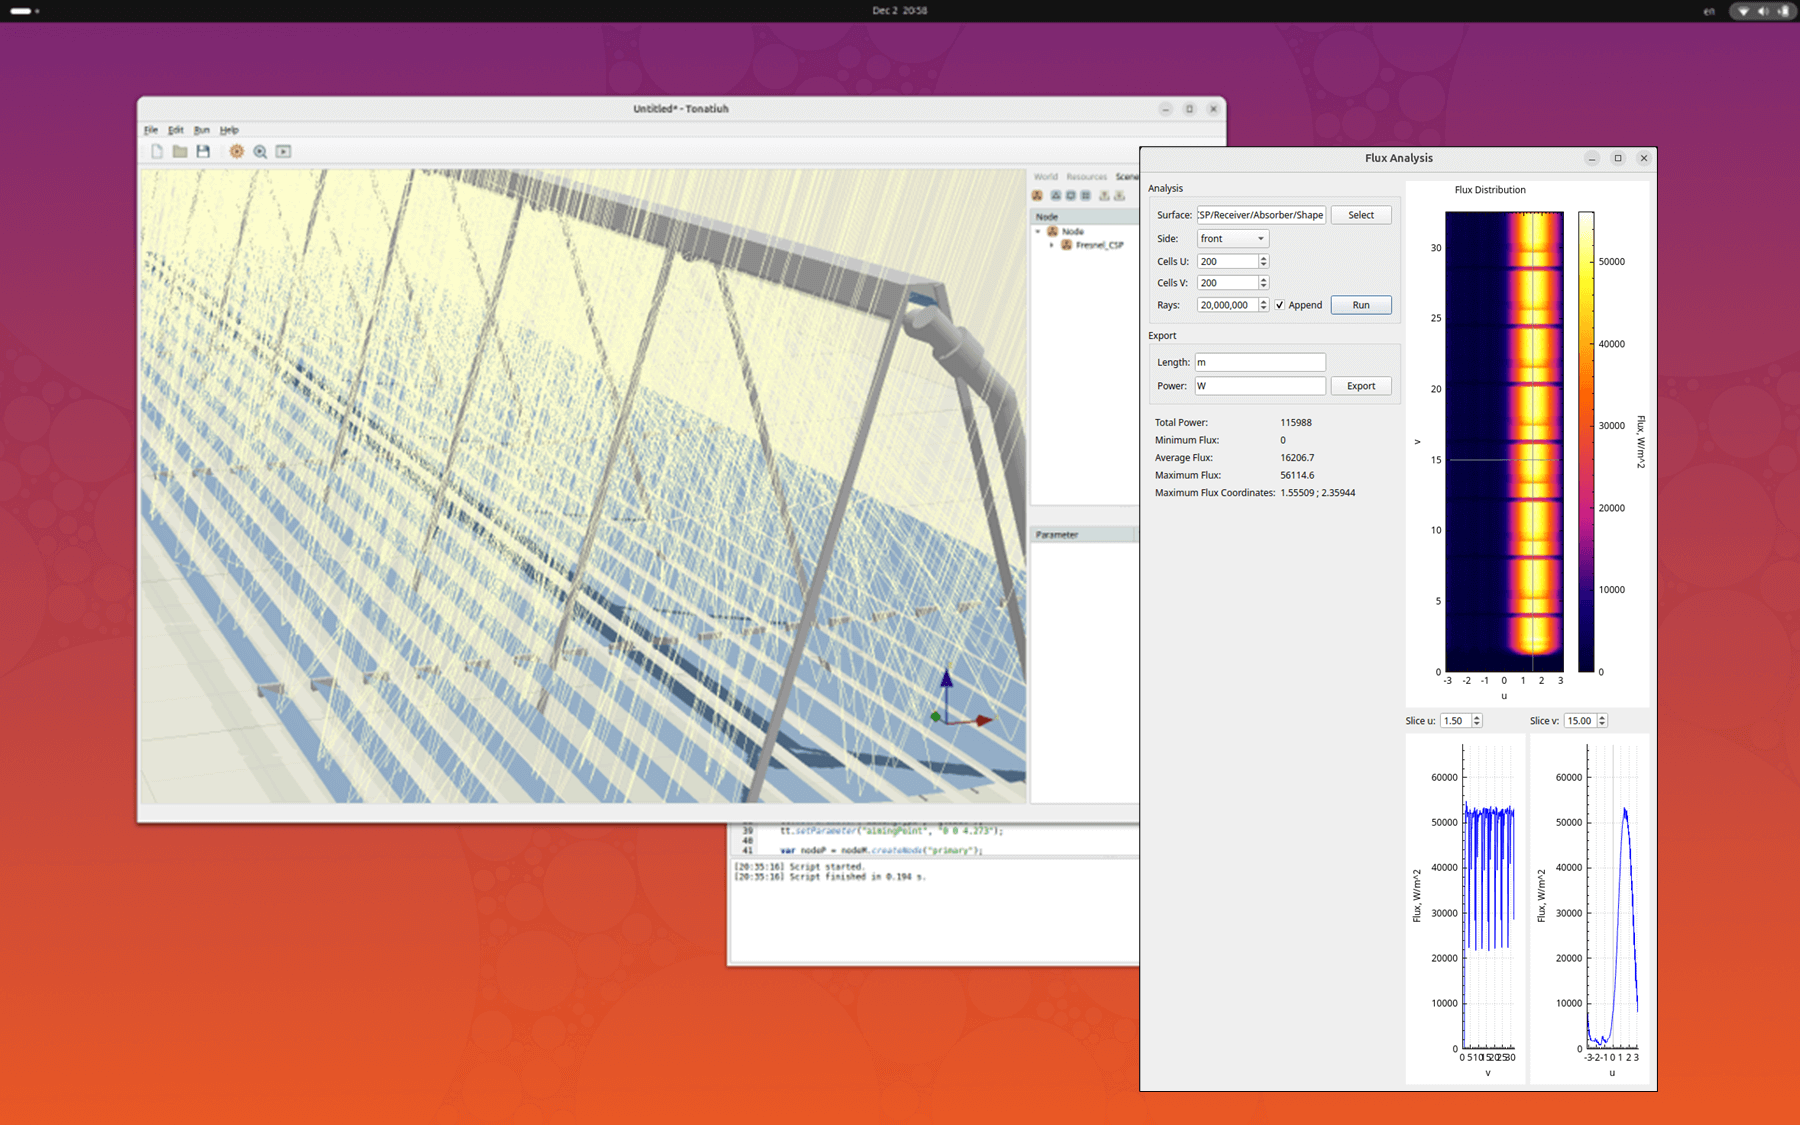Increase the Cells U value
1800x1125 pixels.
point(1264,258)
